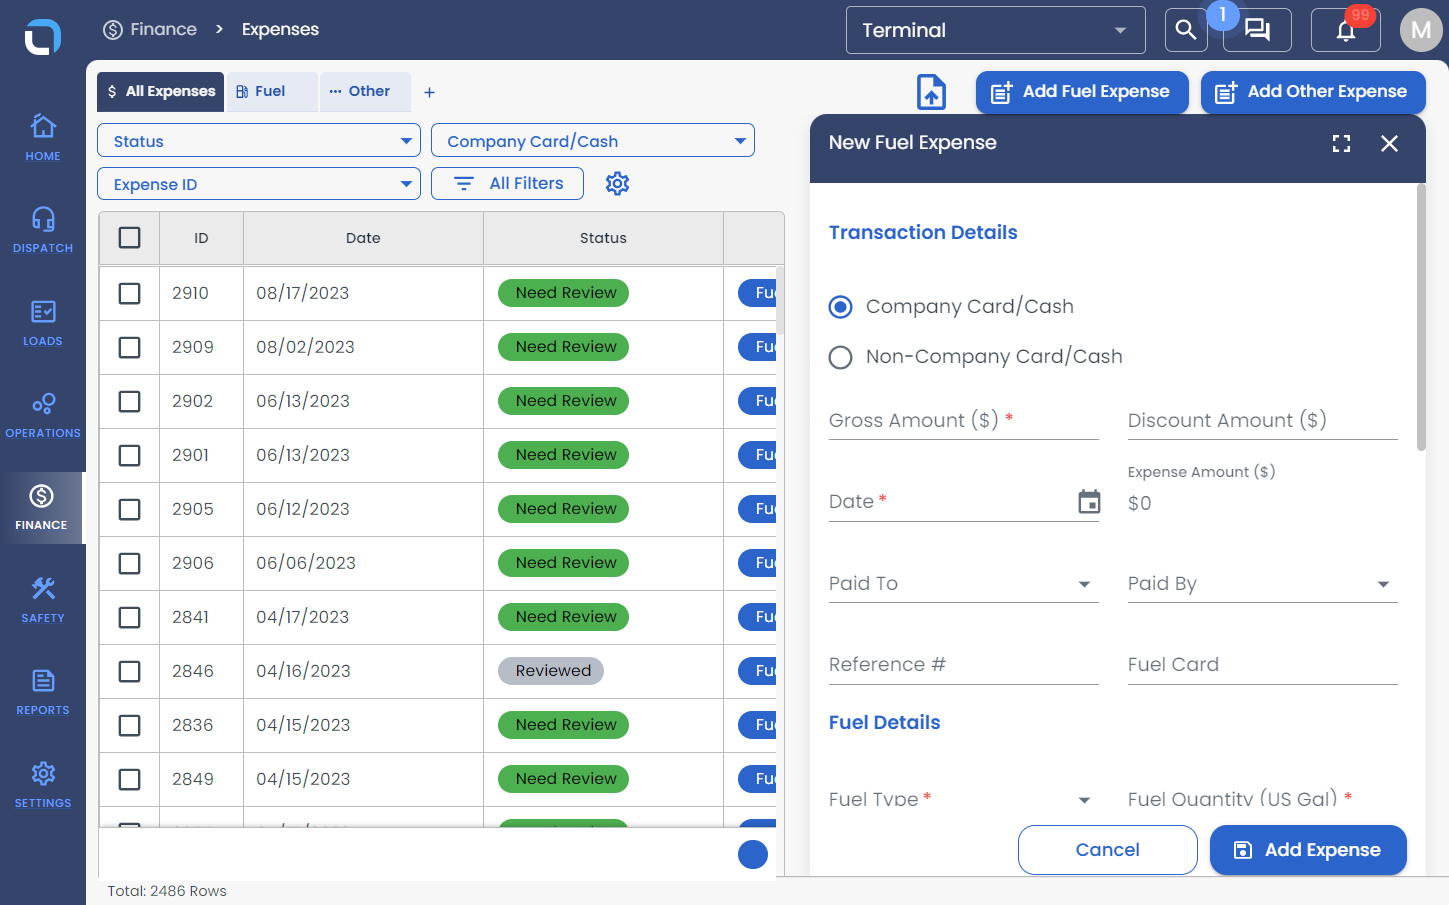
Task: Open the user avatar M menu
Action: [x=1421, y=30]
